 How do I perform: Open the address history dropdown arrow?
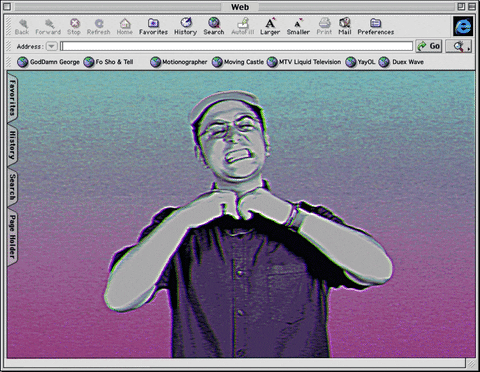point(52,46)
